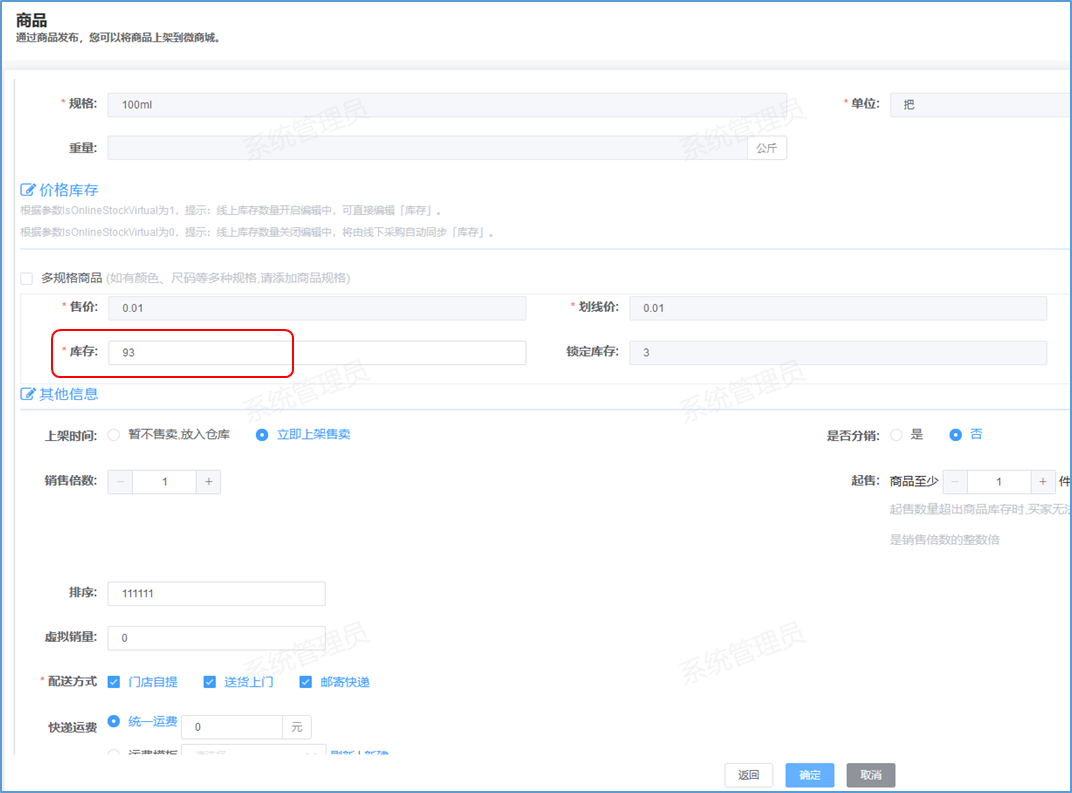
Task: Focus the 规格 field containing 100ml
Action: click(447, 105)
